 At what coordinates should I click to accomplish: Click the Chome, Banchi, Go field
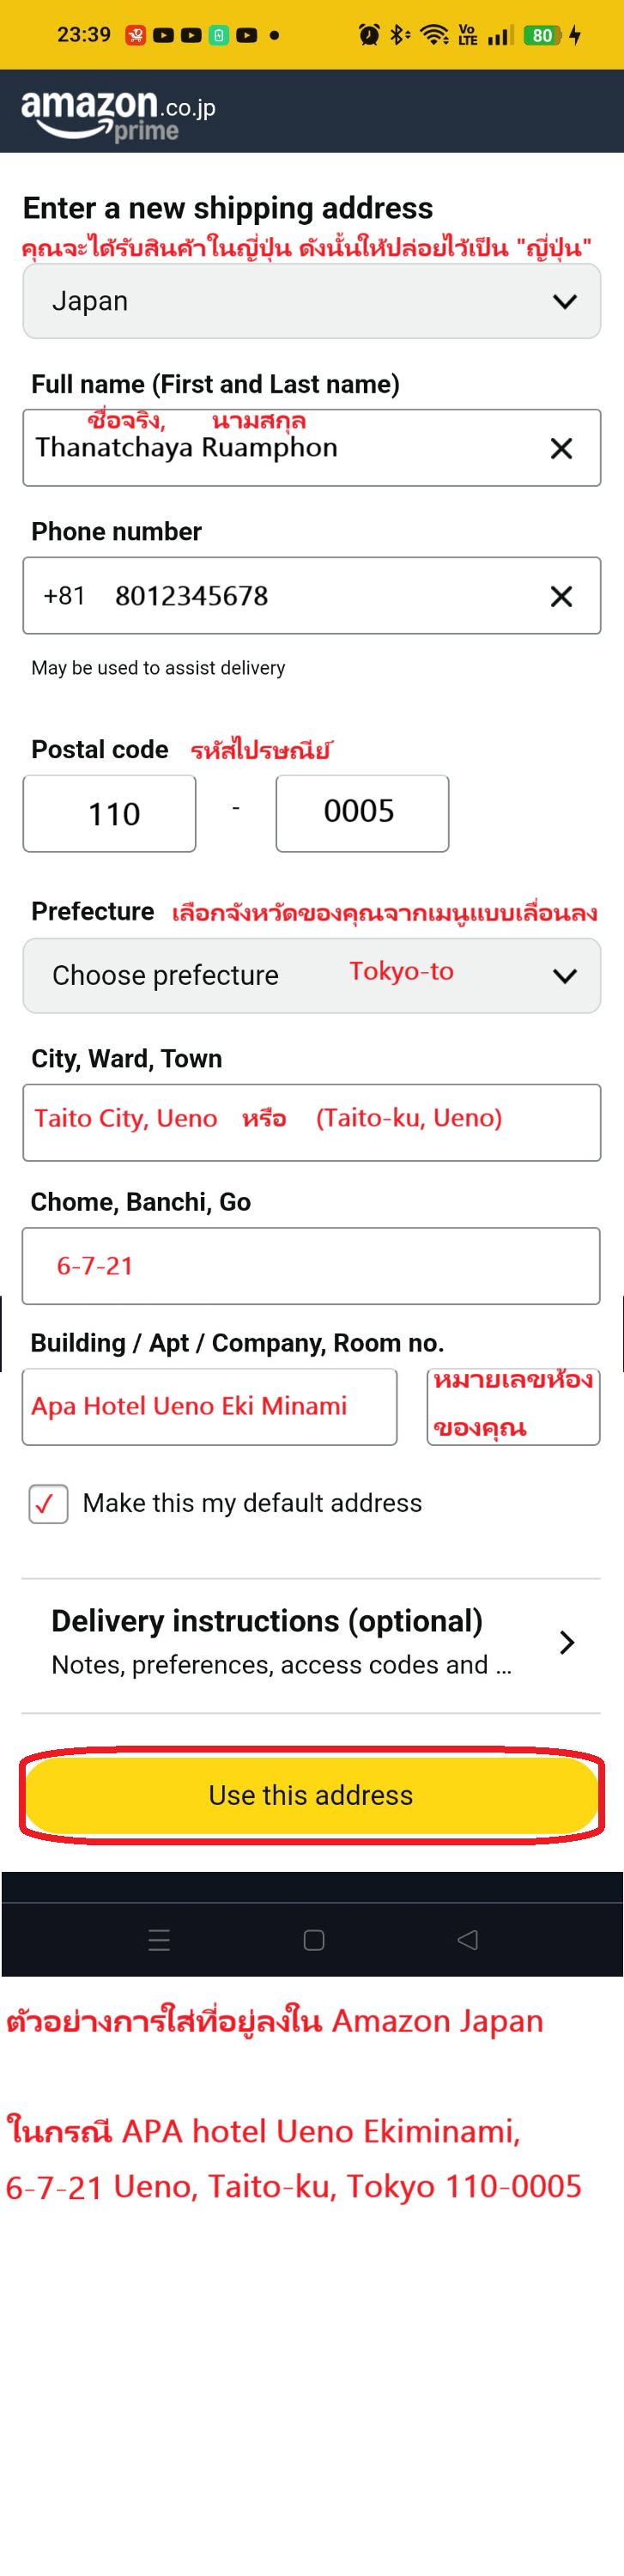(311, 1266)
